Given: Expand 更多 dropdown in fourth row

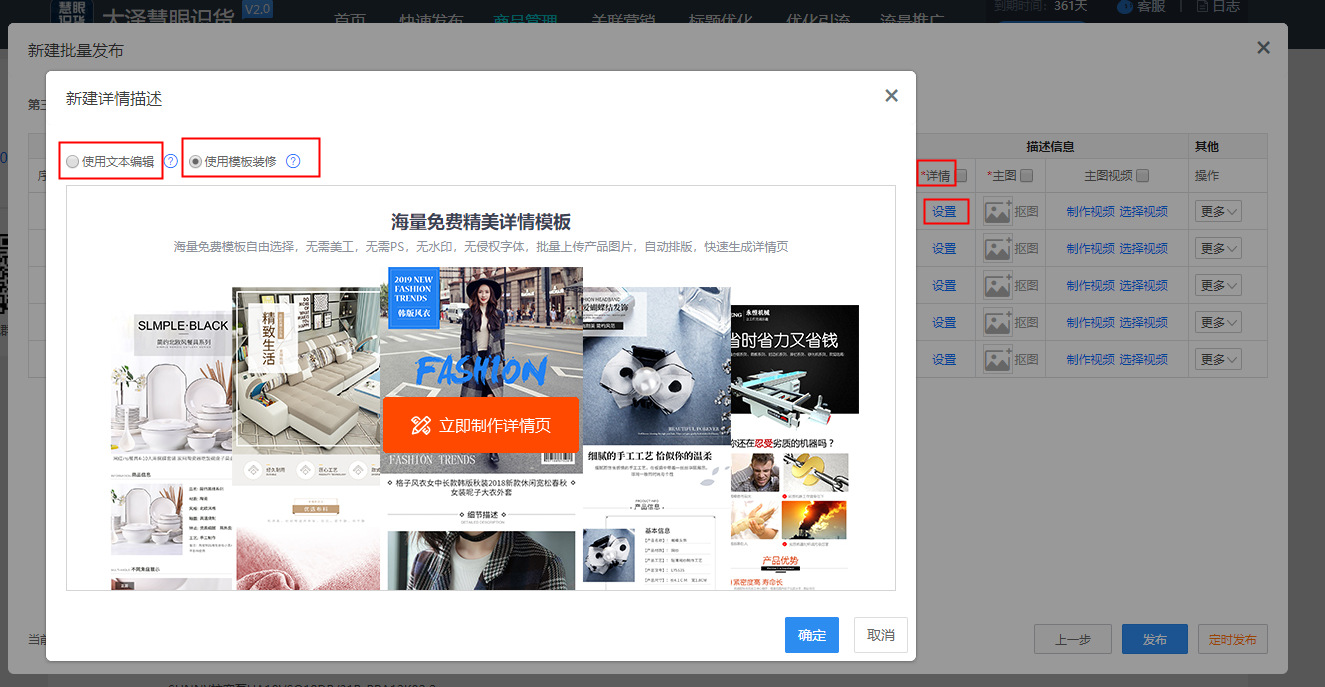Looking at the screenshot, I should click(x=1219, y=323).
